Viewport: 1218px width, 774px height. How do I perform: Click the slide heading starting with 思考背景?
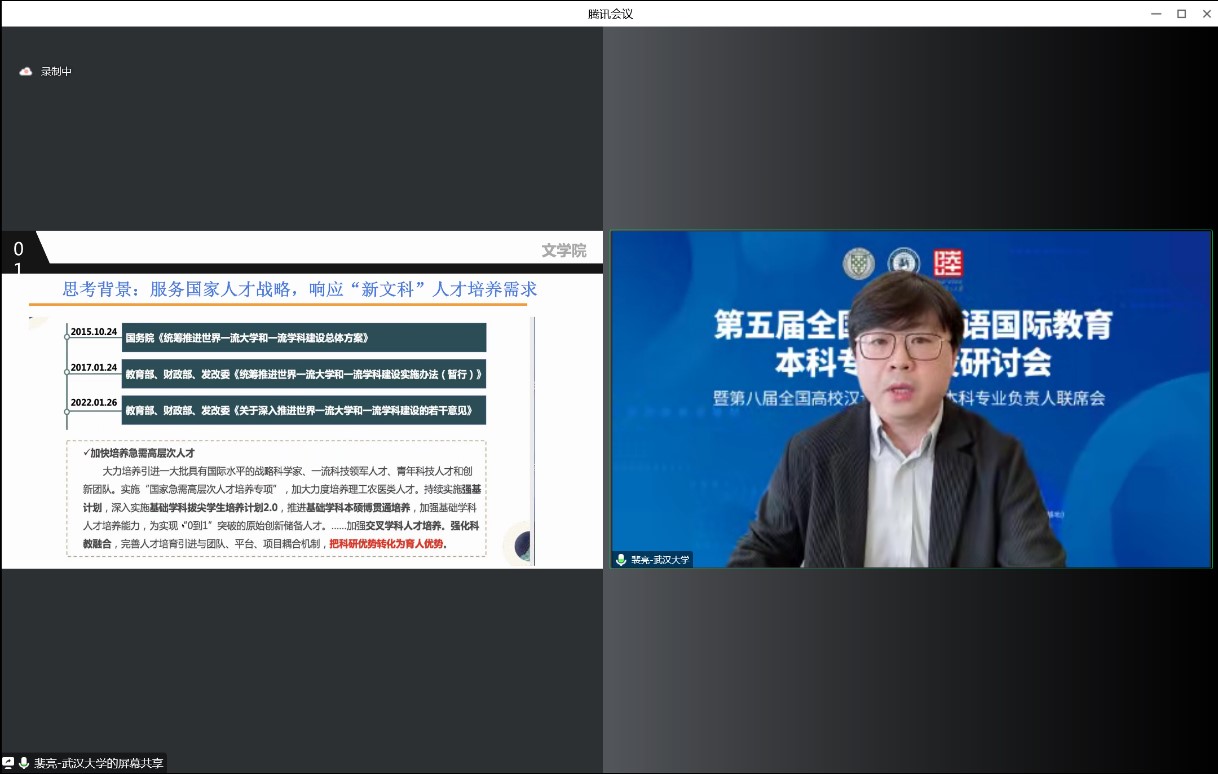click(300, 289)
